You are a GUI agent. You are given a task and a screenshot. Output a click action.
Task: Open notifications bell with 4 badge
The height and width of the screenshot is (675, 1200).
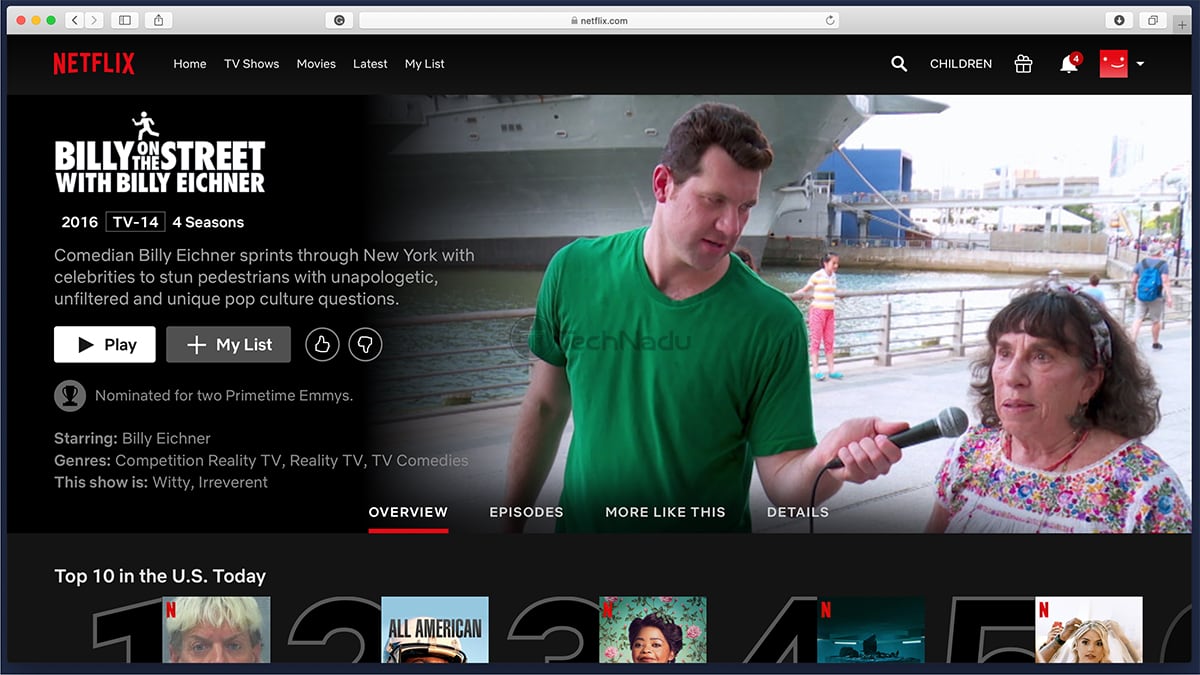pos(1070,63)
